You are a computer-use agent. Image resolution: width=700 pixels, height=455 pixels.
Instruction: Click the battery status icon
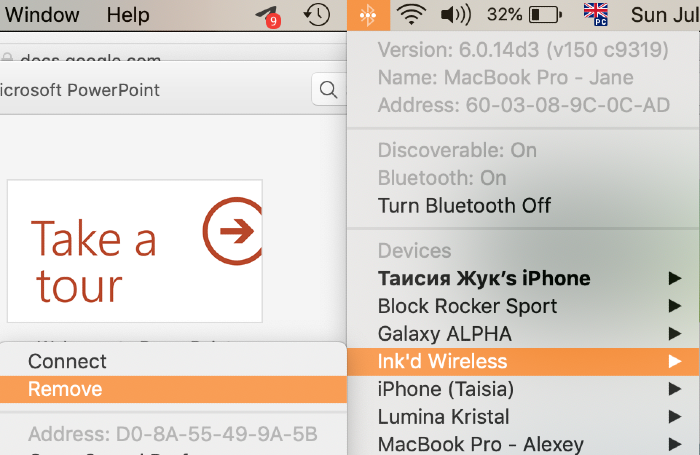point(546,15)
